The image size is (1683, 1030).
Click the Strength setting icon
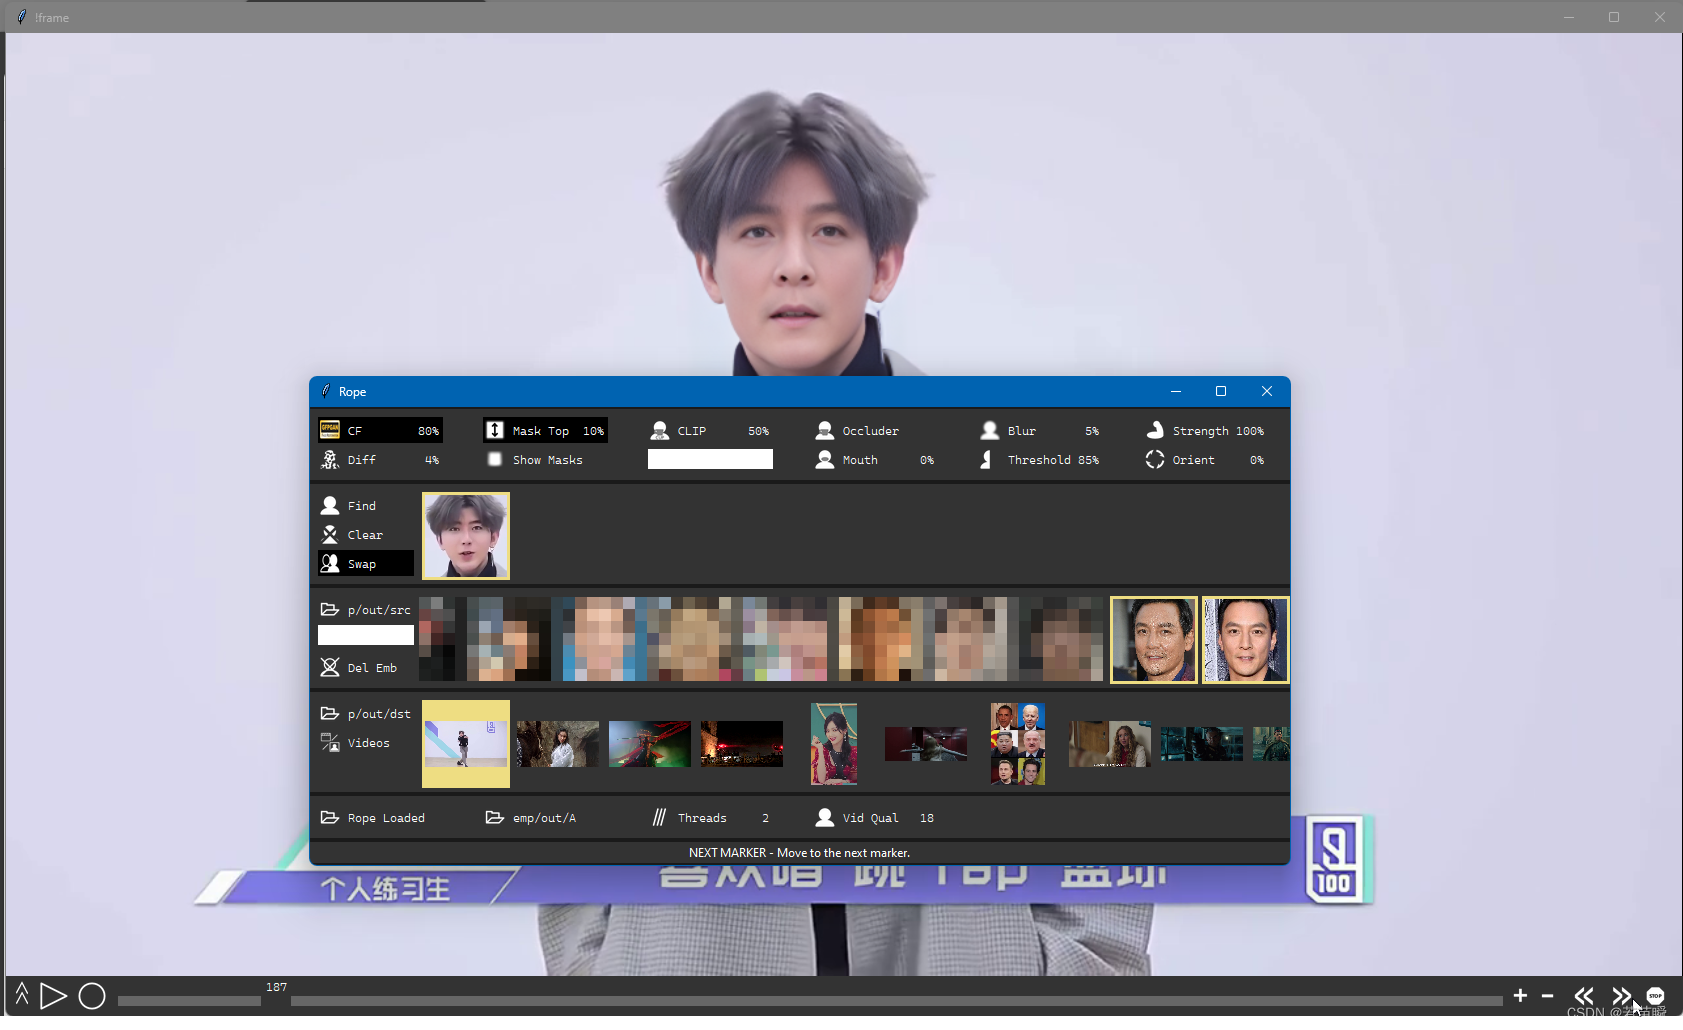[x=1154, y=431]
